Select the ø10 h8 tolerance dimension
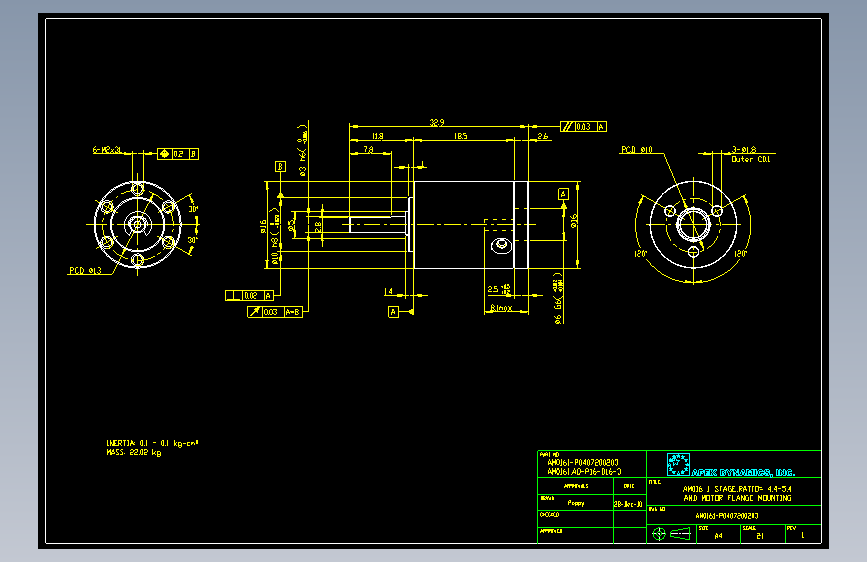 pyautogui.click(x=276, y=236)
